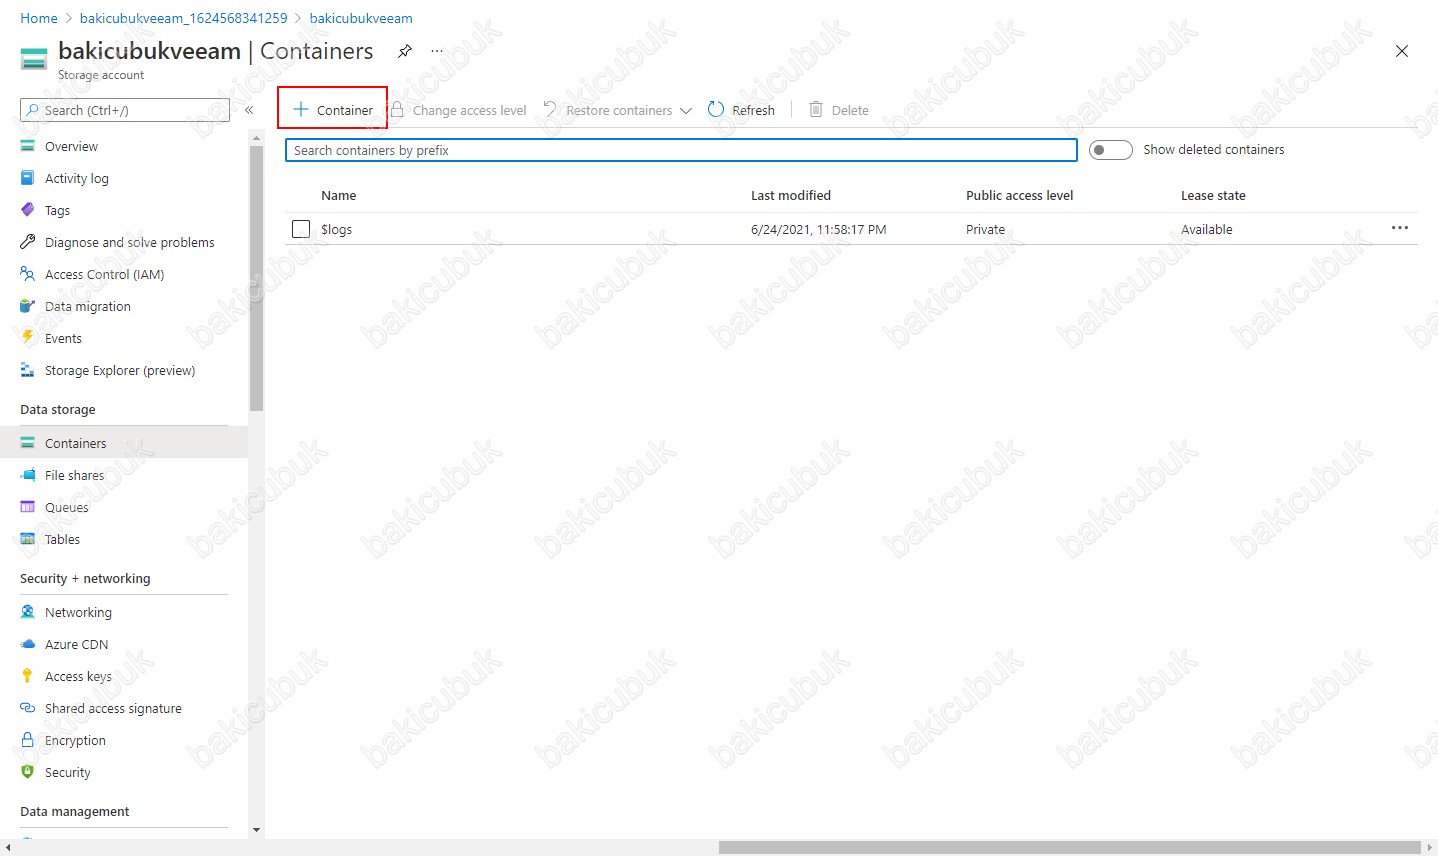Click the horizontal scrollbar left arrow
The width and height of the screenshot is (1438, 856).
tap(7, 848)
